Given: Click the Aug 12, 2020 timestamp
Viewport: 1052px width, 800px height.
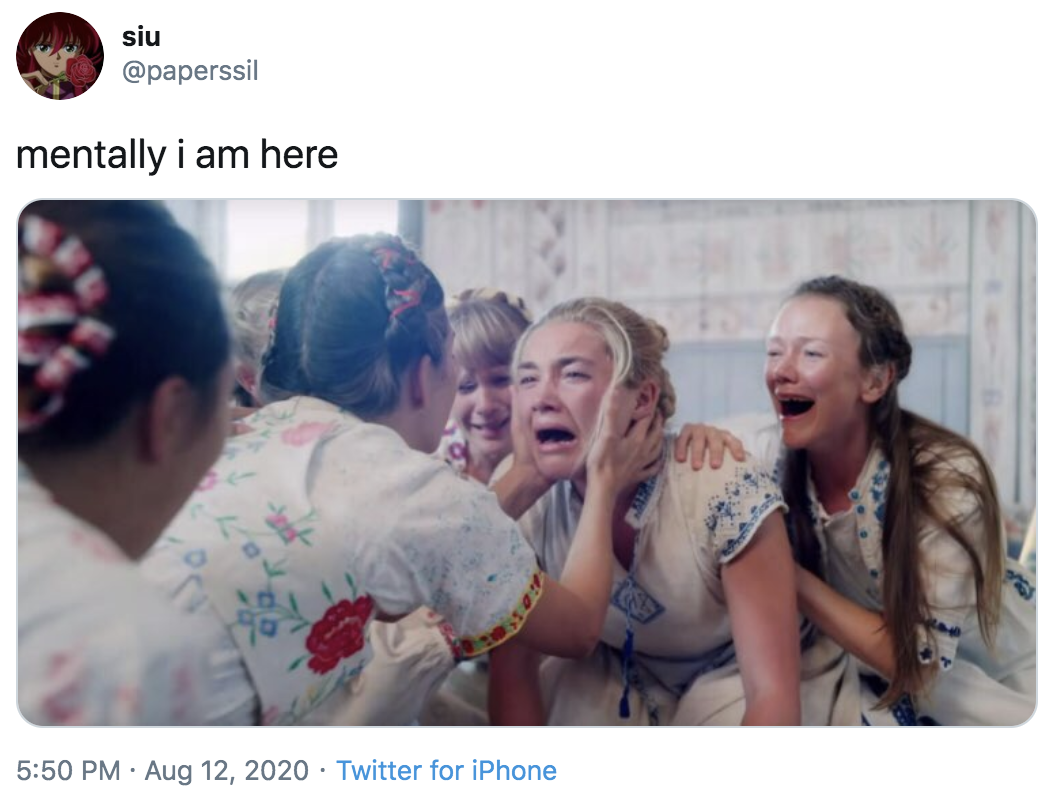Looking at the screenshot, I should click(x=226, y=771).
